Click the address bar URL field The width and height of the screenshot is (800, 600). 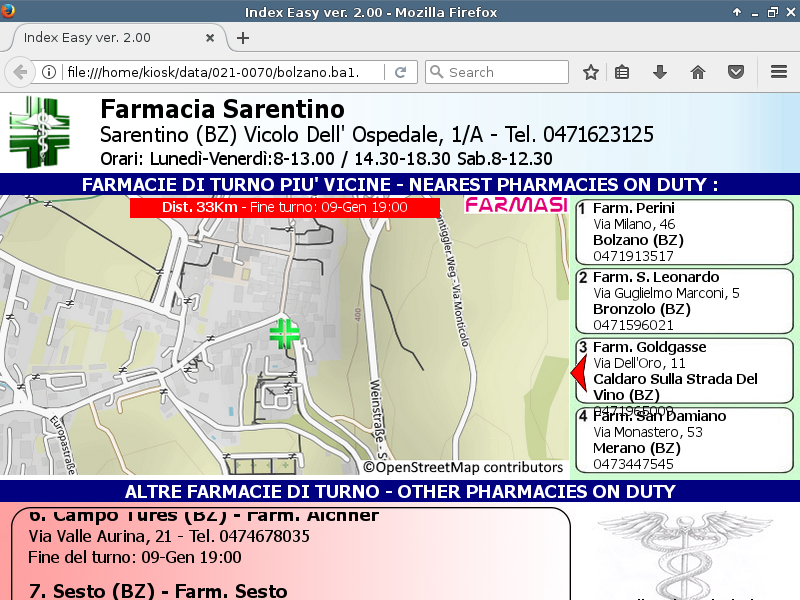click(220, 72)
